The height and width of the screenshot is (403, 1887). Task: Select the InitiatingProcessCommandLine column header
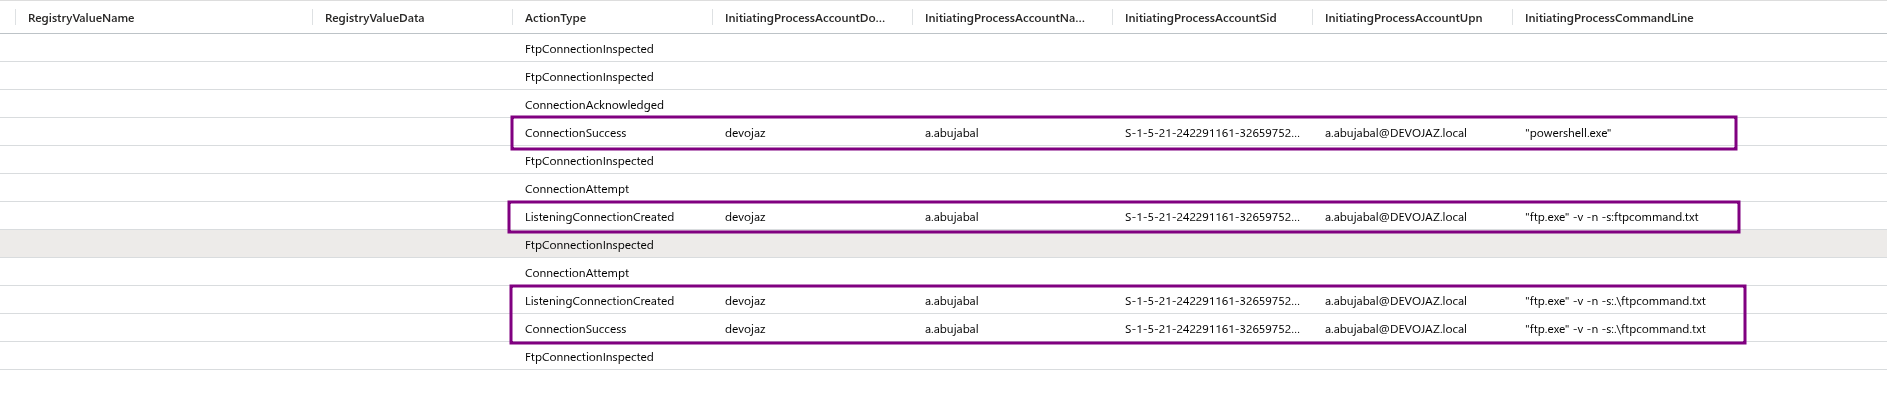(x=1608, y=18)
